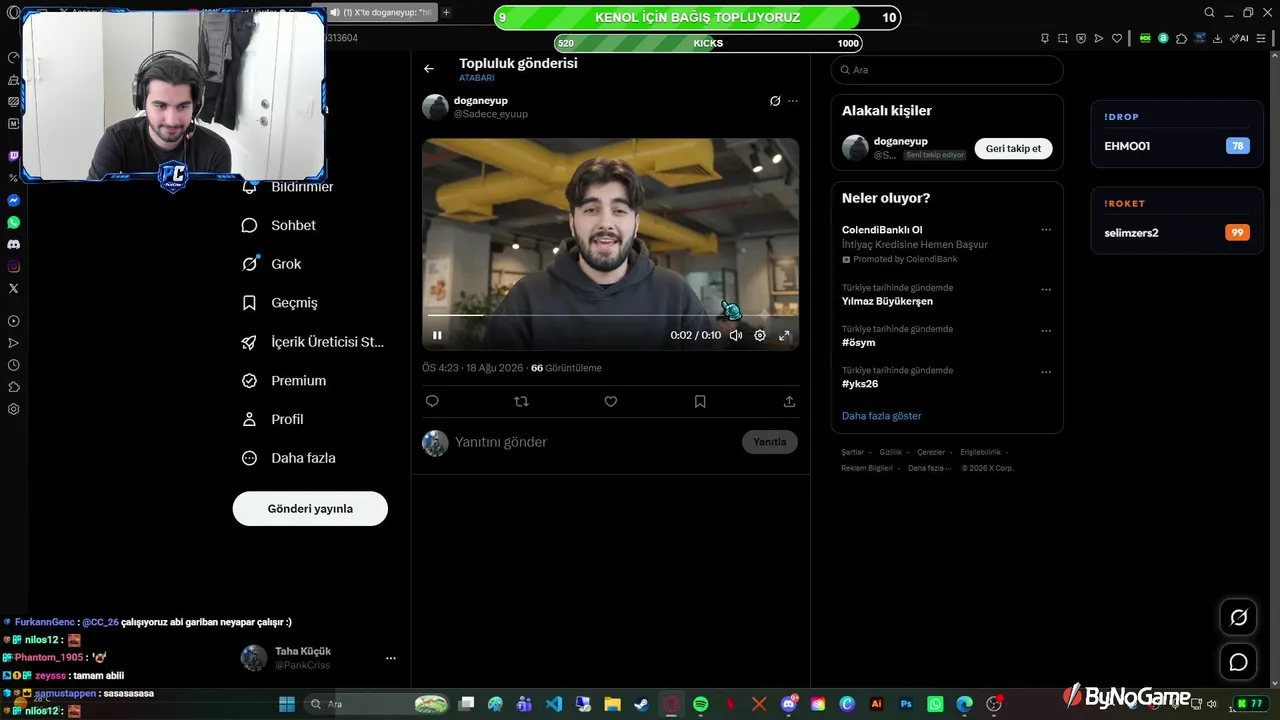This screenshot has width=1280, height=720.
Task: Open İçerik Üreticisi Stüdyosu menu item
Action: tap(313, 341)
